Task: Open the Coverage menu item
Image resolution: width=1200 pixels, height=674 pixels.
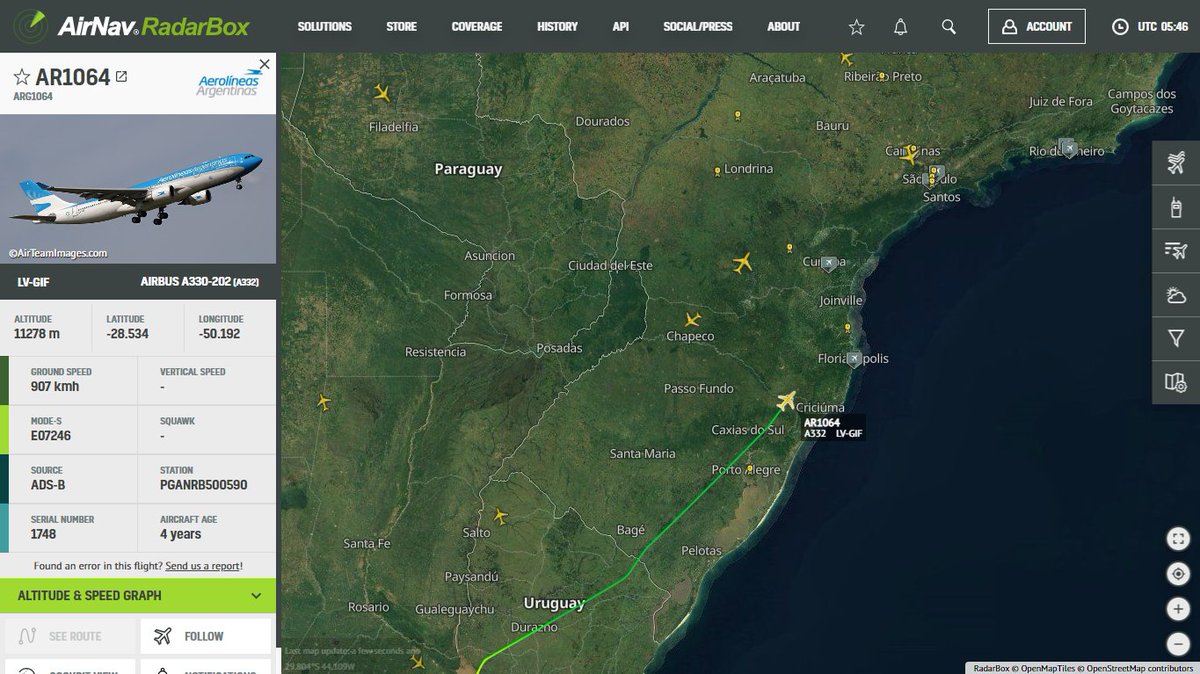Action: point(477,27)
